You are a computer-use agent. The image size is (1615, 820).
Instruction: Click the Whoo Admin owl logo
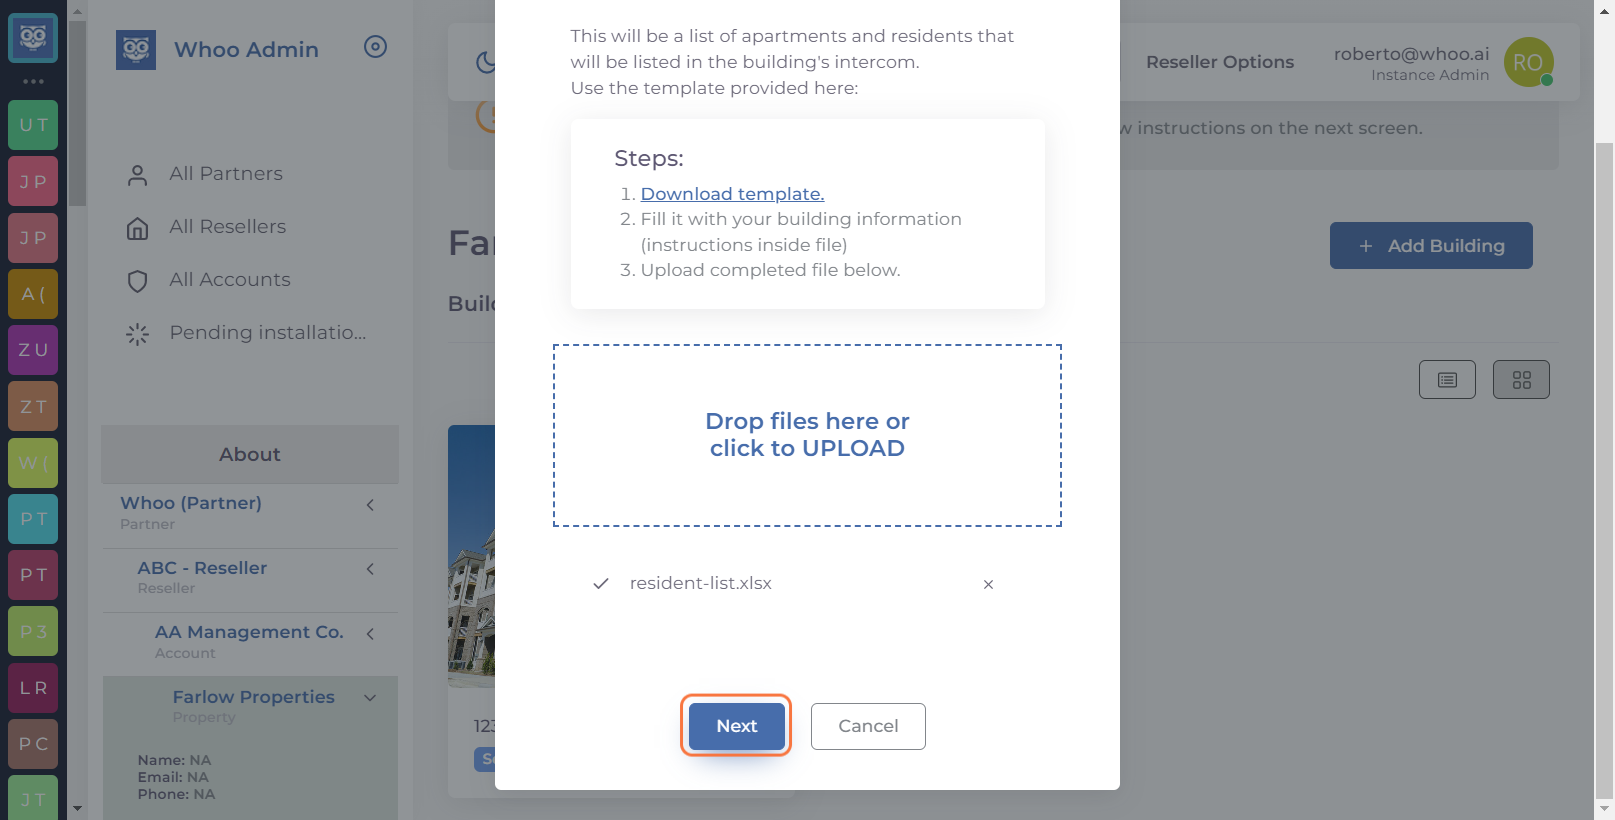[135, 50]
